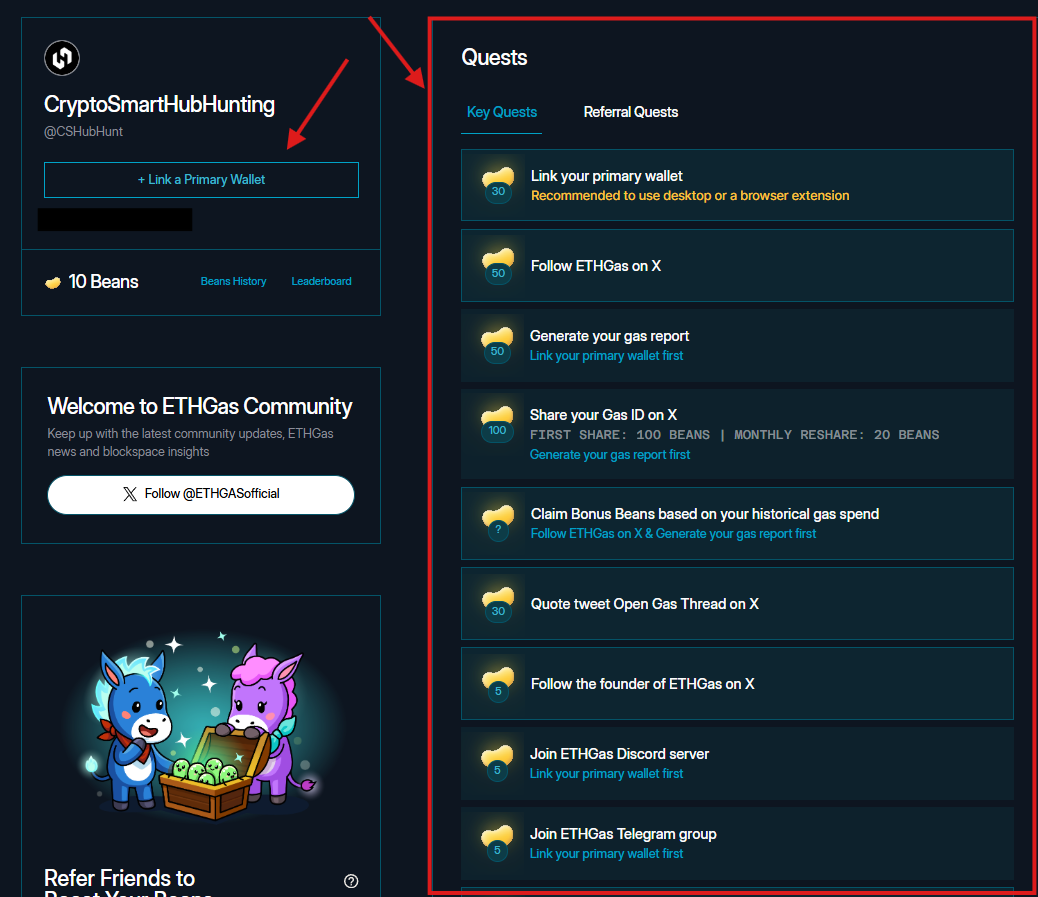
Task: Open the Referral Quests tab
Action: point(630,112)
